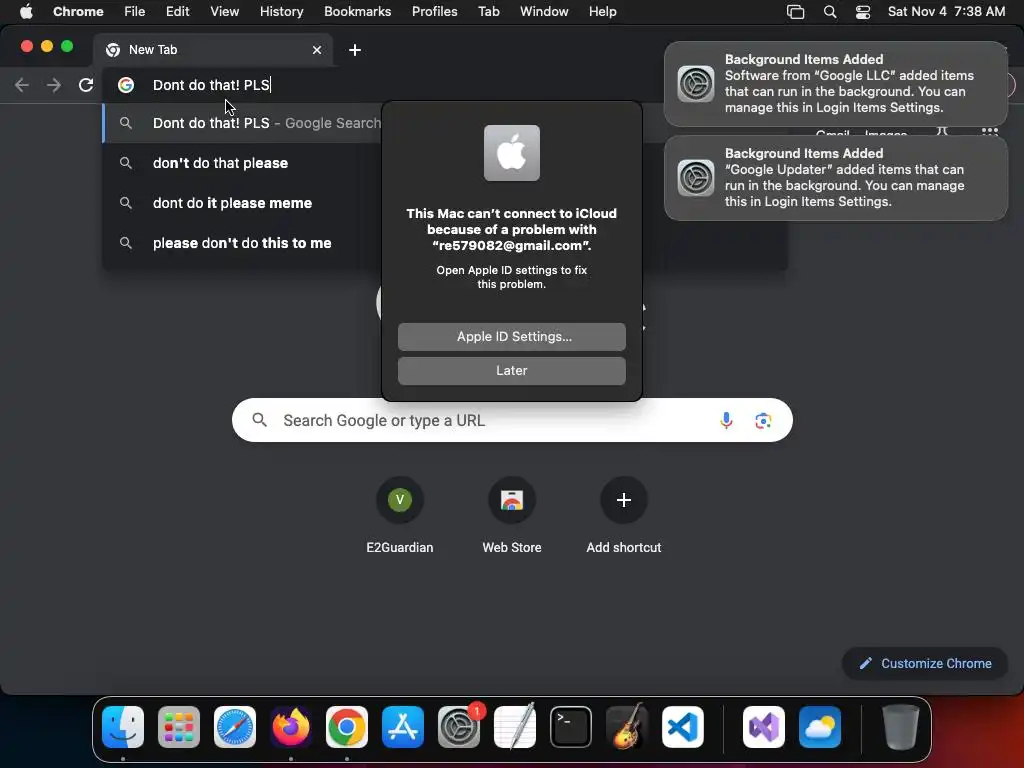Viewport: 1024px width, 768px height.
Task: Open Finder from the dock
Action: point(123,727)
